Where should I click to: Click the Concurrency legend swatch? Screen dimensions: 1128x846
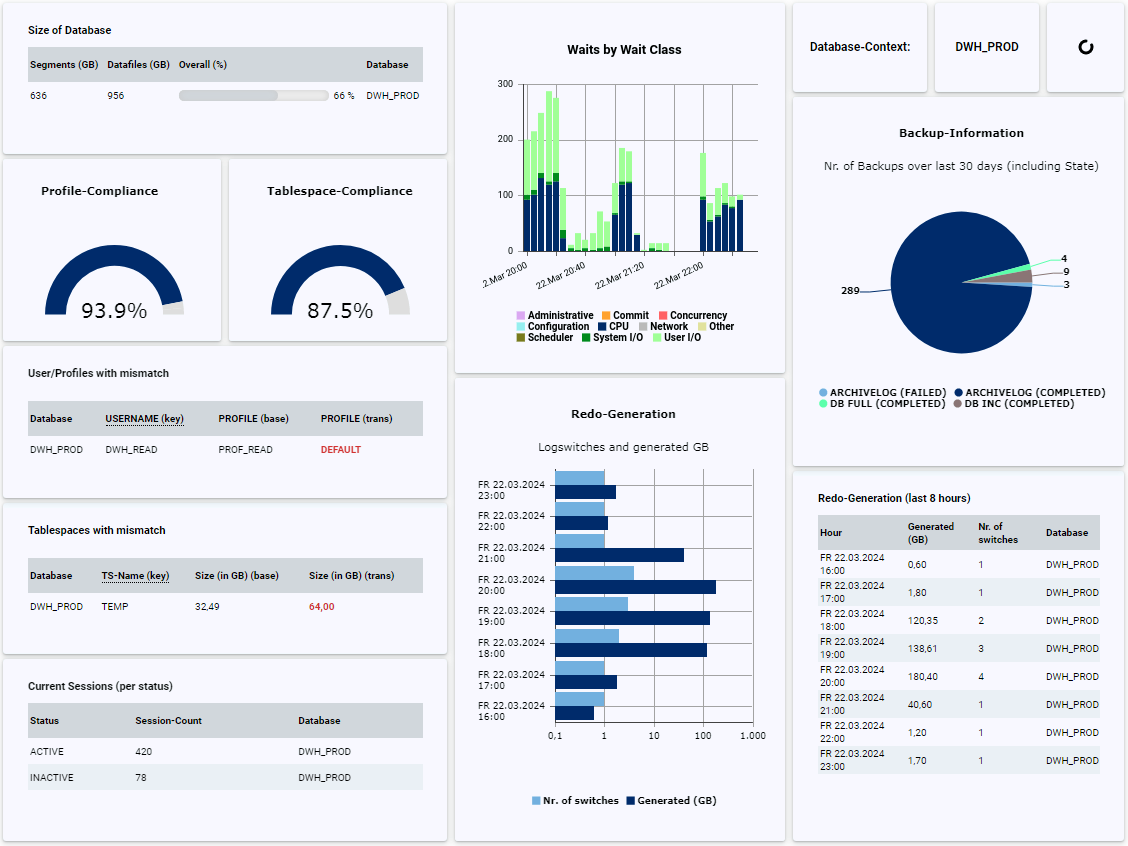point(662,314)
